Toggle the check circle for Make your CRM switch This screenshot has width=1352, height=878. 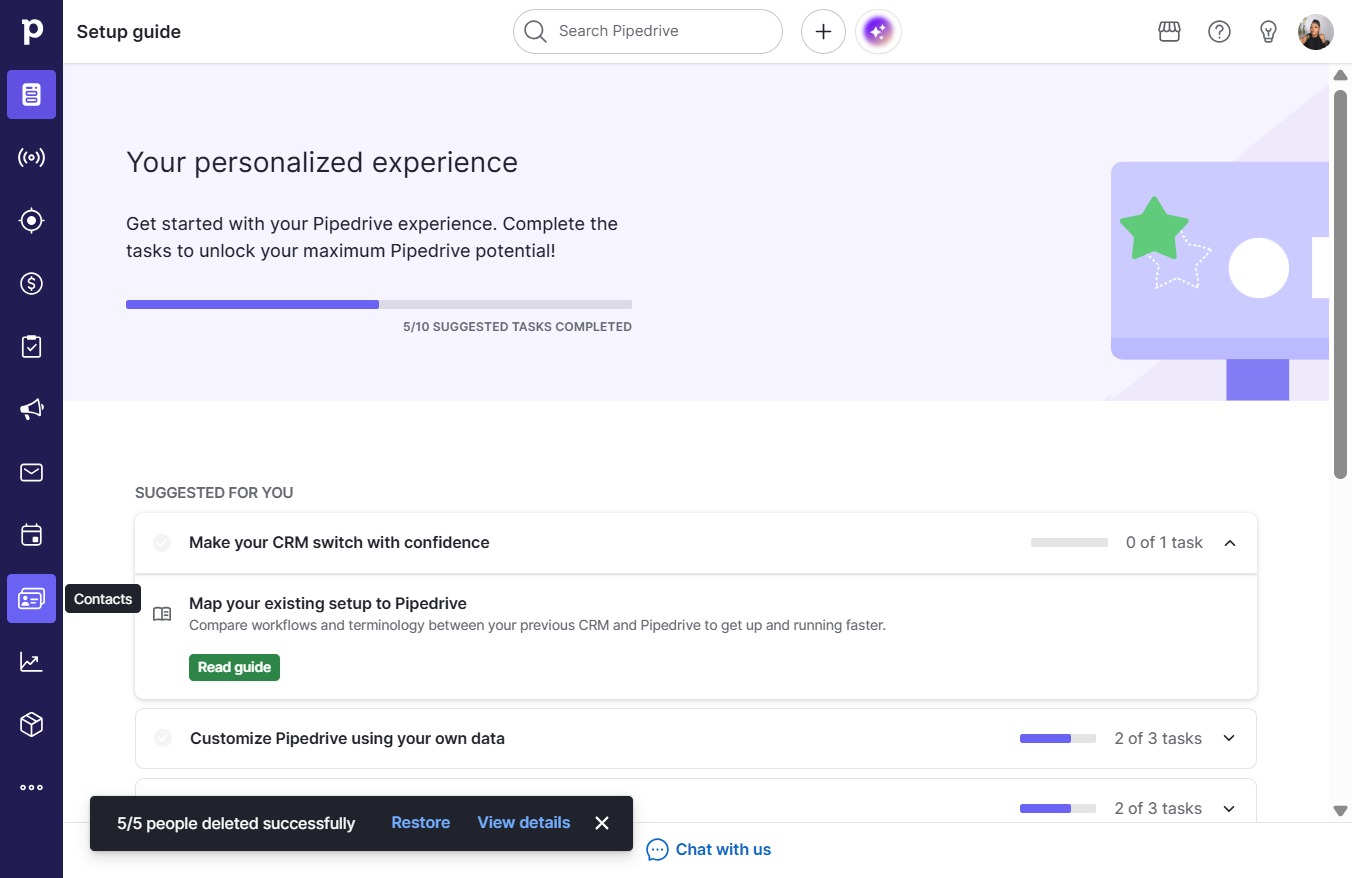(x=162, y=543)
